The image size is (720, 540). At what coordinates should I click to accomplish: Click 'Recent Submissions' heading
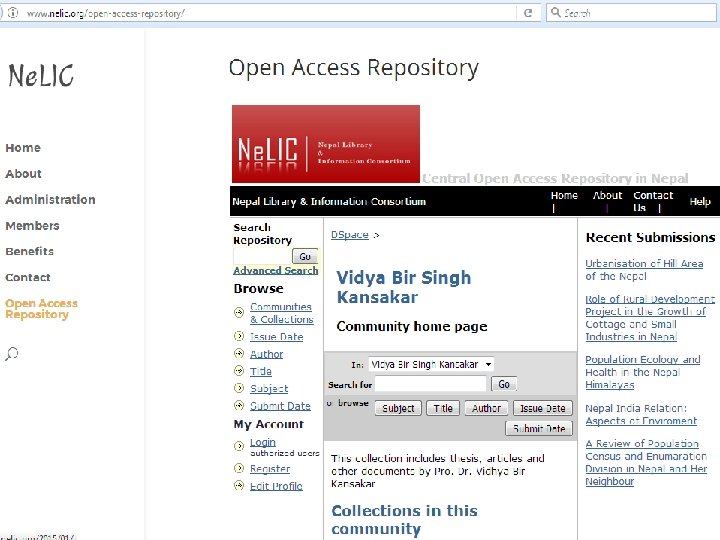point(650,237)
